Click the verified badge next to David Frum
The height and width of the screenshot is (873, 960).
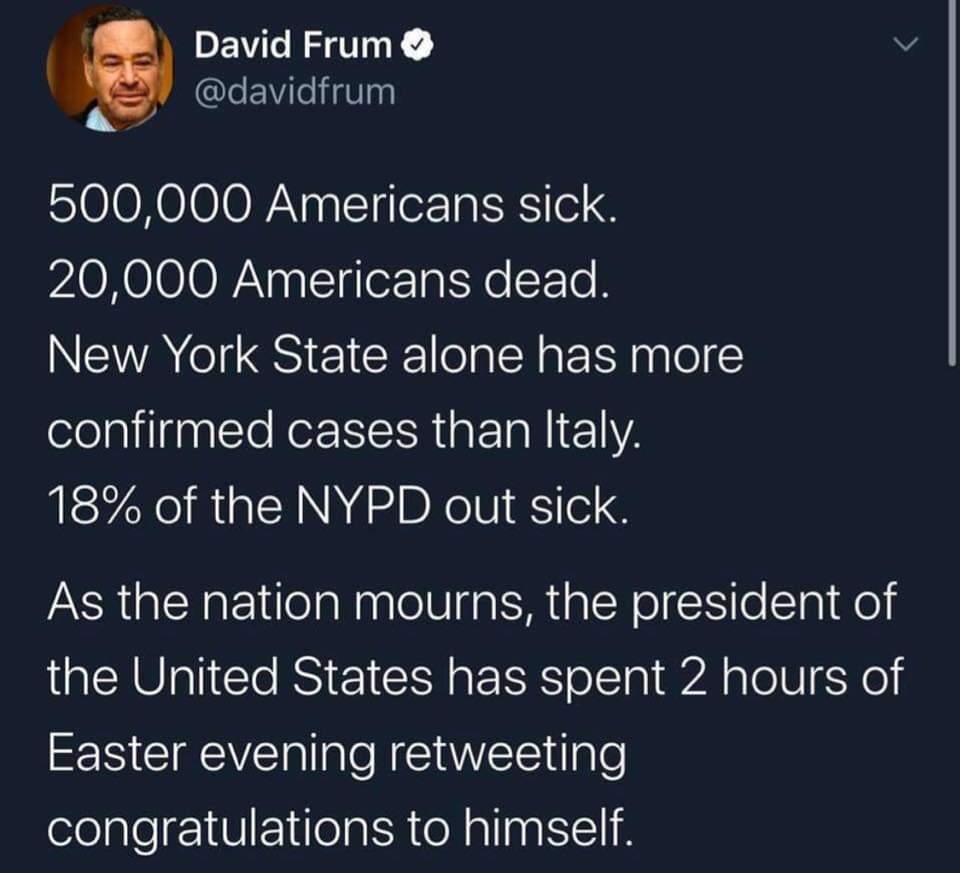(418, 44)
